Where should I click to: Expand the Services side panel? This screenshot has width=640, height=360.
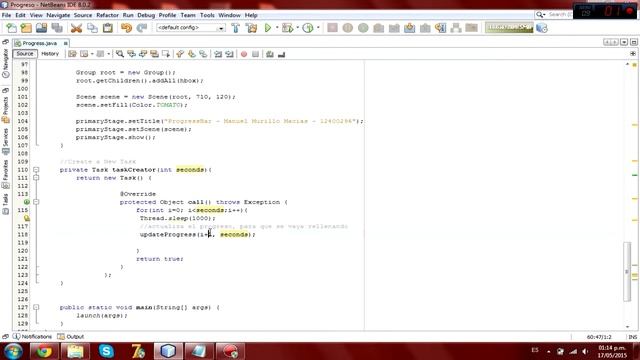(x=6, y=141)
